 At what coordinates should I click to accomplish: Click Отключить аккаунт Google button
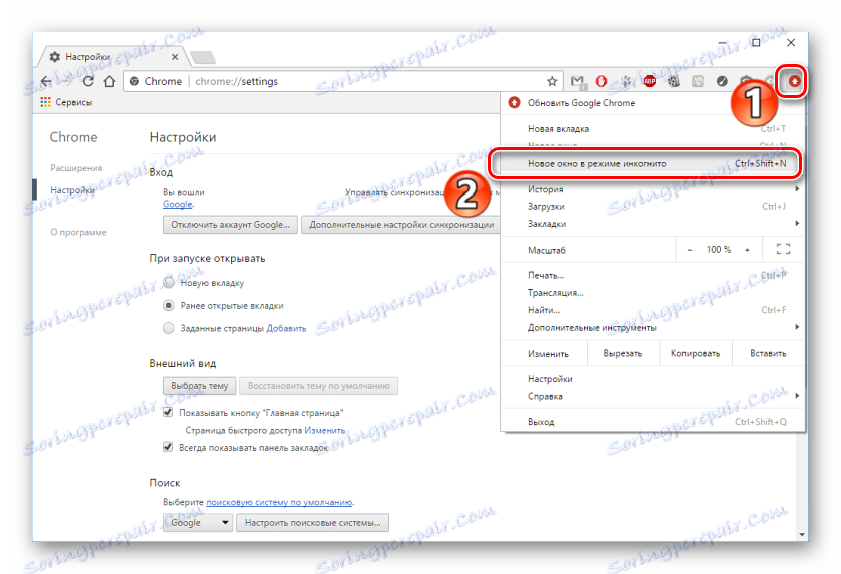(x=230, y=225)
